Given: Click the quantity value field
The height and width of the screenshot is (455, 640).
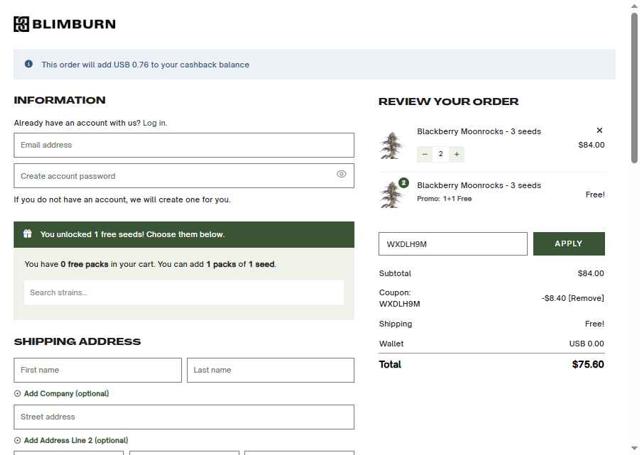Looking at the screenshot, I should pyautogui.click(x=440, y=154).
